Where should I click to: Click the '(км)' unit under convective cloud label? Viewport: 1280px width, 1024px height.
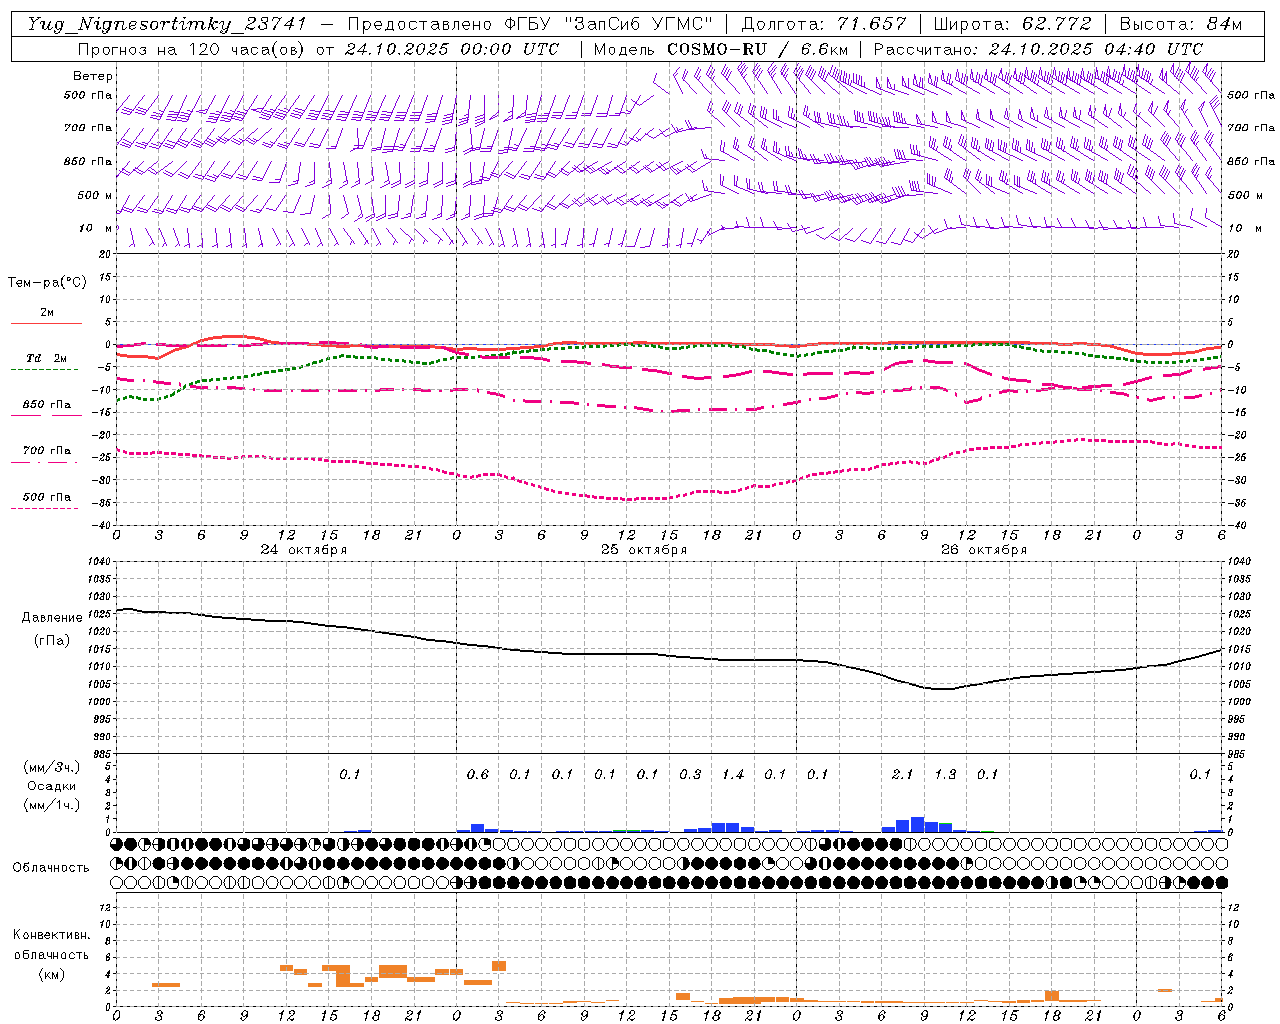pyautogui.click(x=51, y=973)
